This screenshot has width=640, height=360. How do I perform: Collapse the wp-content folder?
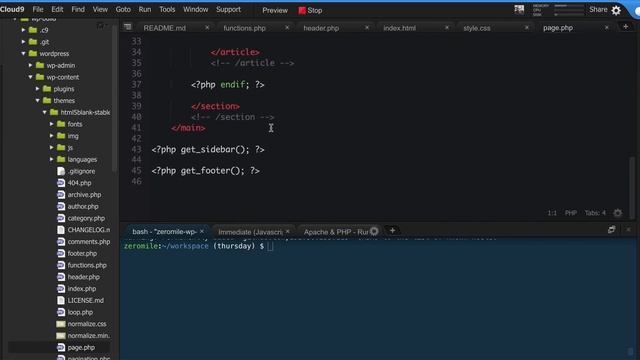pos(30,77)
